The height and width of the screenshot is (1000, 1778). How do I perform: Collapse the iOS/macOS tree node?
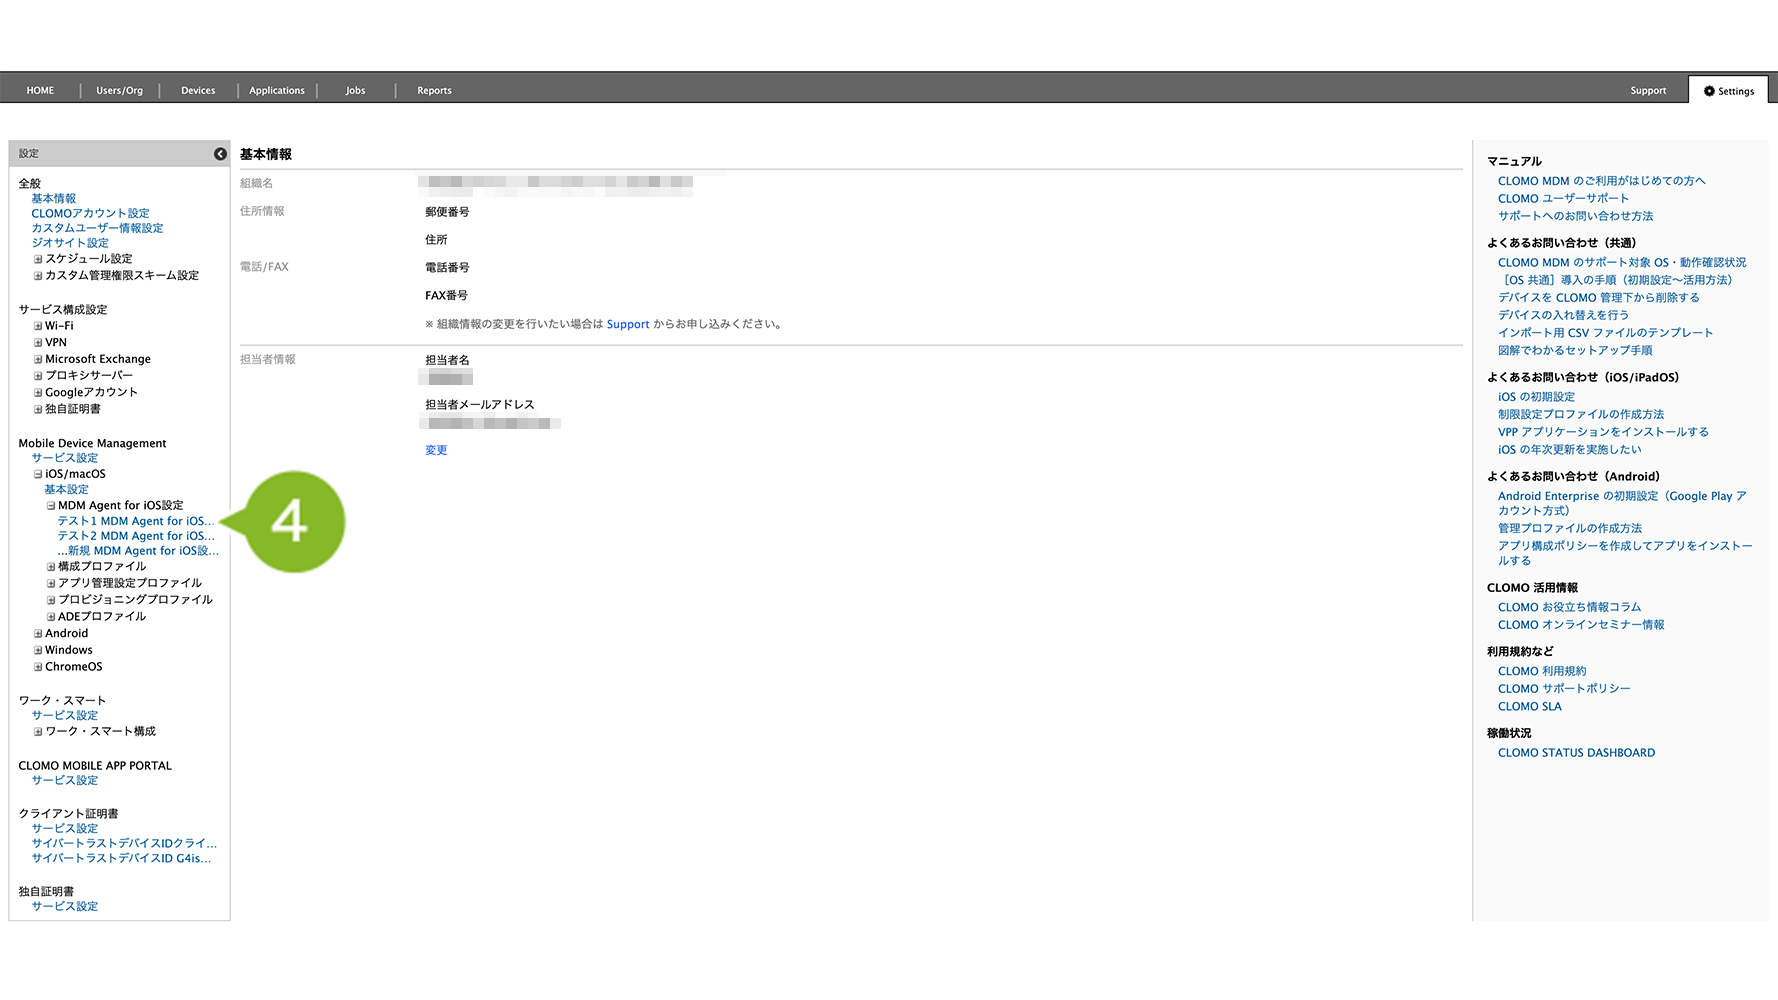(38, 475)
